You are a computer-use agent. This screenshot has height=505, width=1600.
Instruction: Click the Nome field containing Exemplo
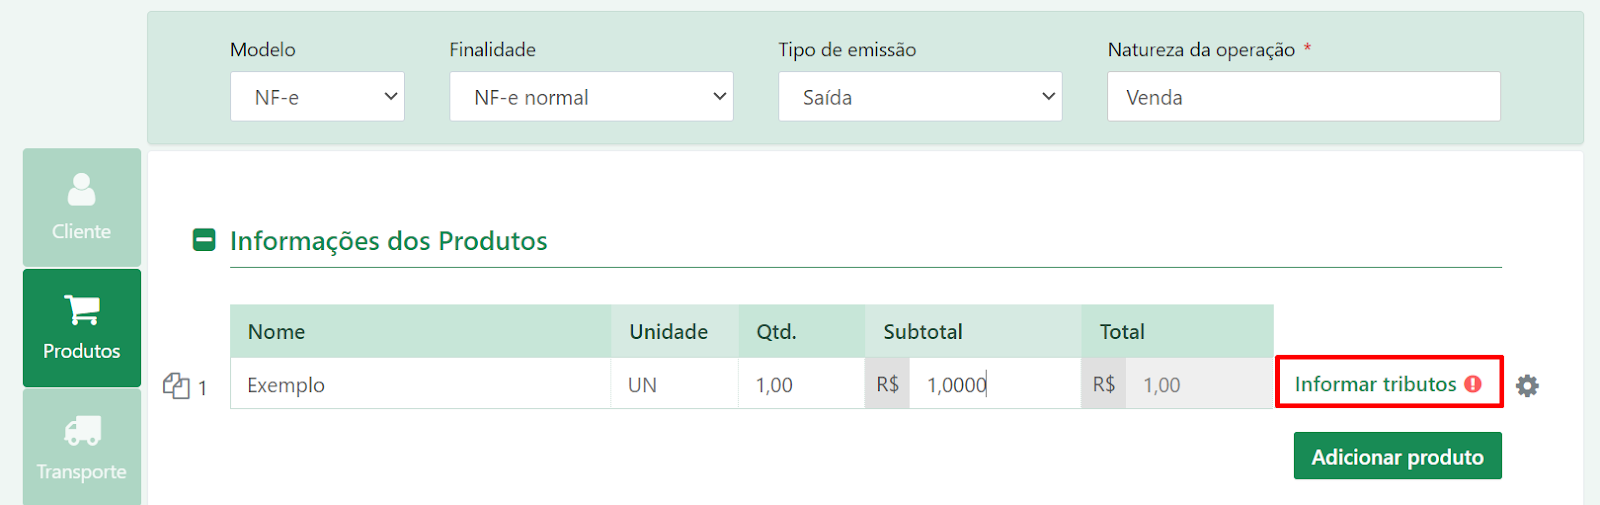[421, 384]
